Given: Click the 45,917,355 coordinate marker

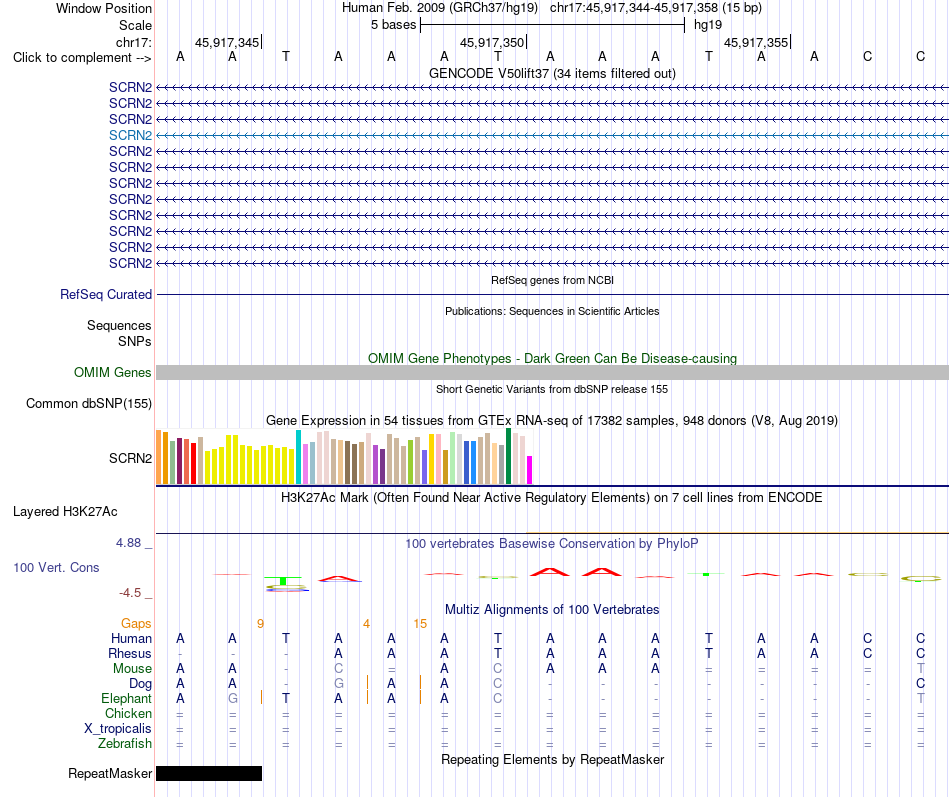Looking at the screenshot, I should coord(756,42).
